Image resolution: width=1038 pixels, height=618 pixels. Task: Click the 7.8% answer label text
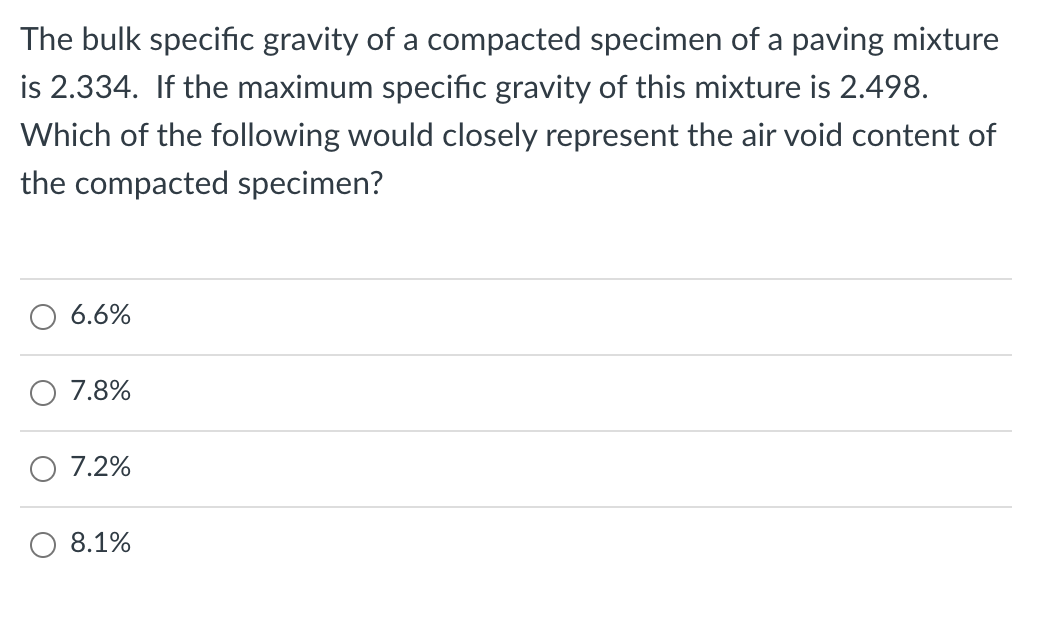pyautogui.click(x=99, y=392)
